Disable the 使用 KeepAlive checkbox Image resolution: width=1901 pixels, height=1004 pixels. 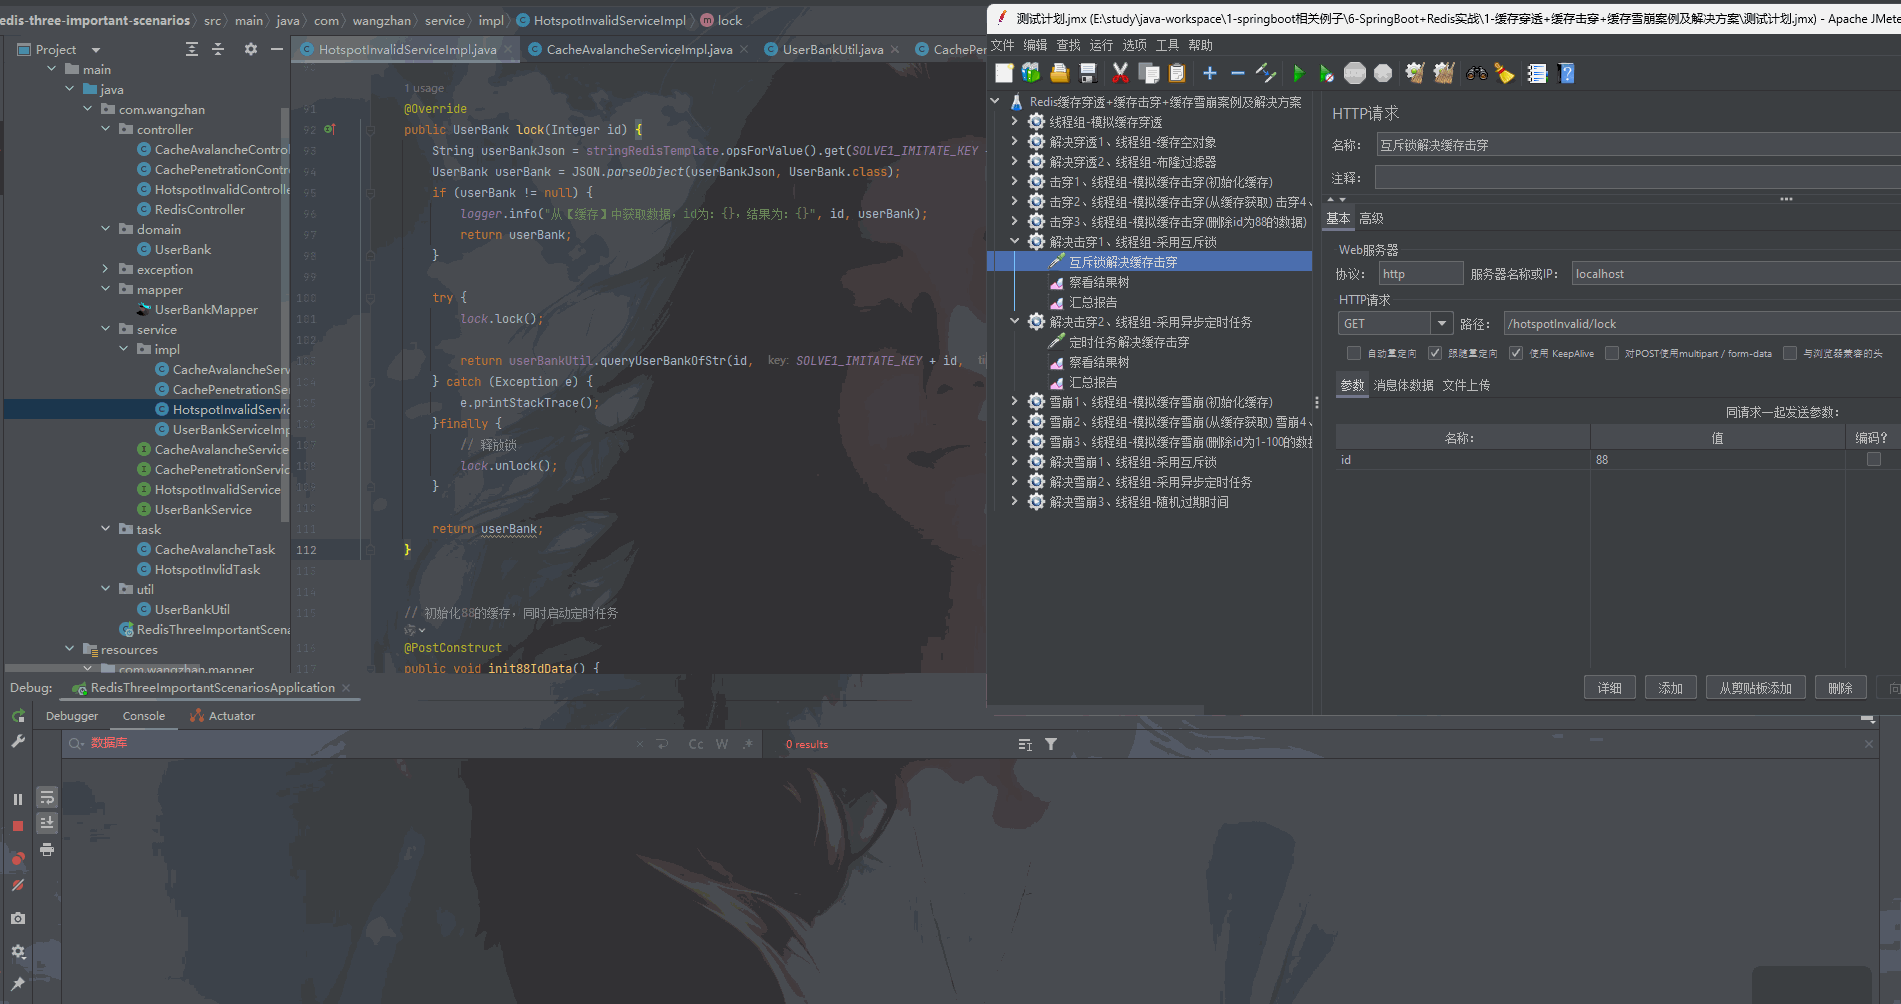1516,353
